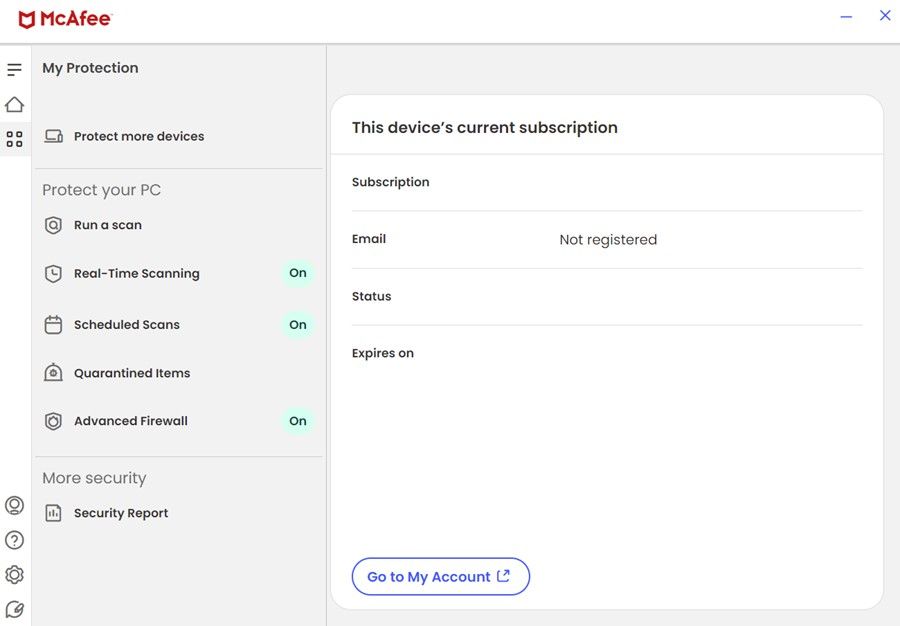Screen dimensions: 900x626
Task: Open the account profile icon
Action: coord(14,506)
